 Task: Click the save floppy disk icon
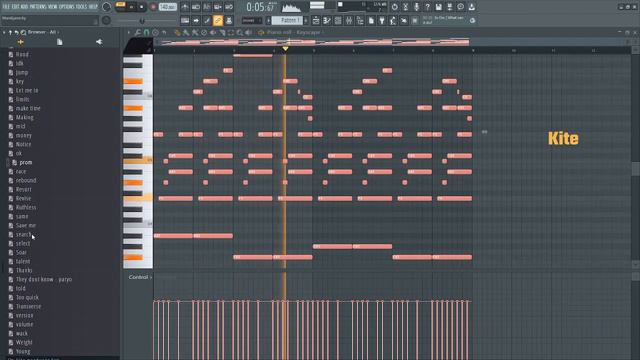438,7
